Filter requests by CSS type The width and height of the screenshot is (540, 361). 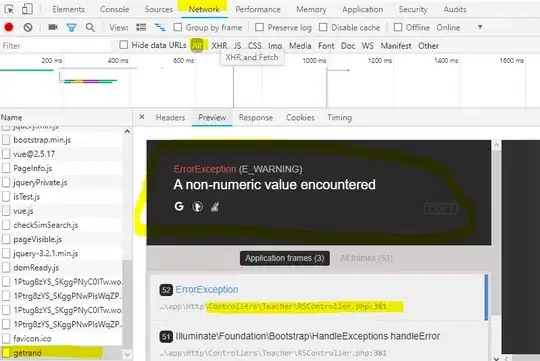pos(255,46)
